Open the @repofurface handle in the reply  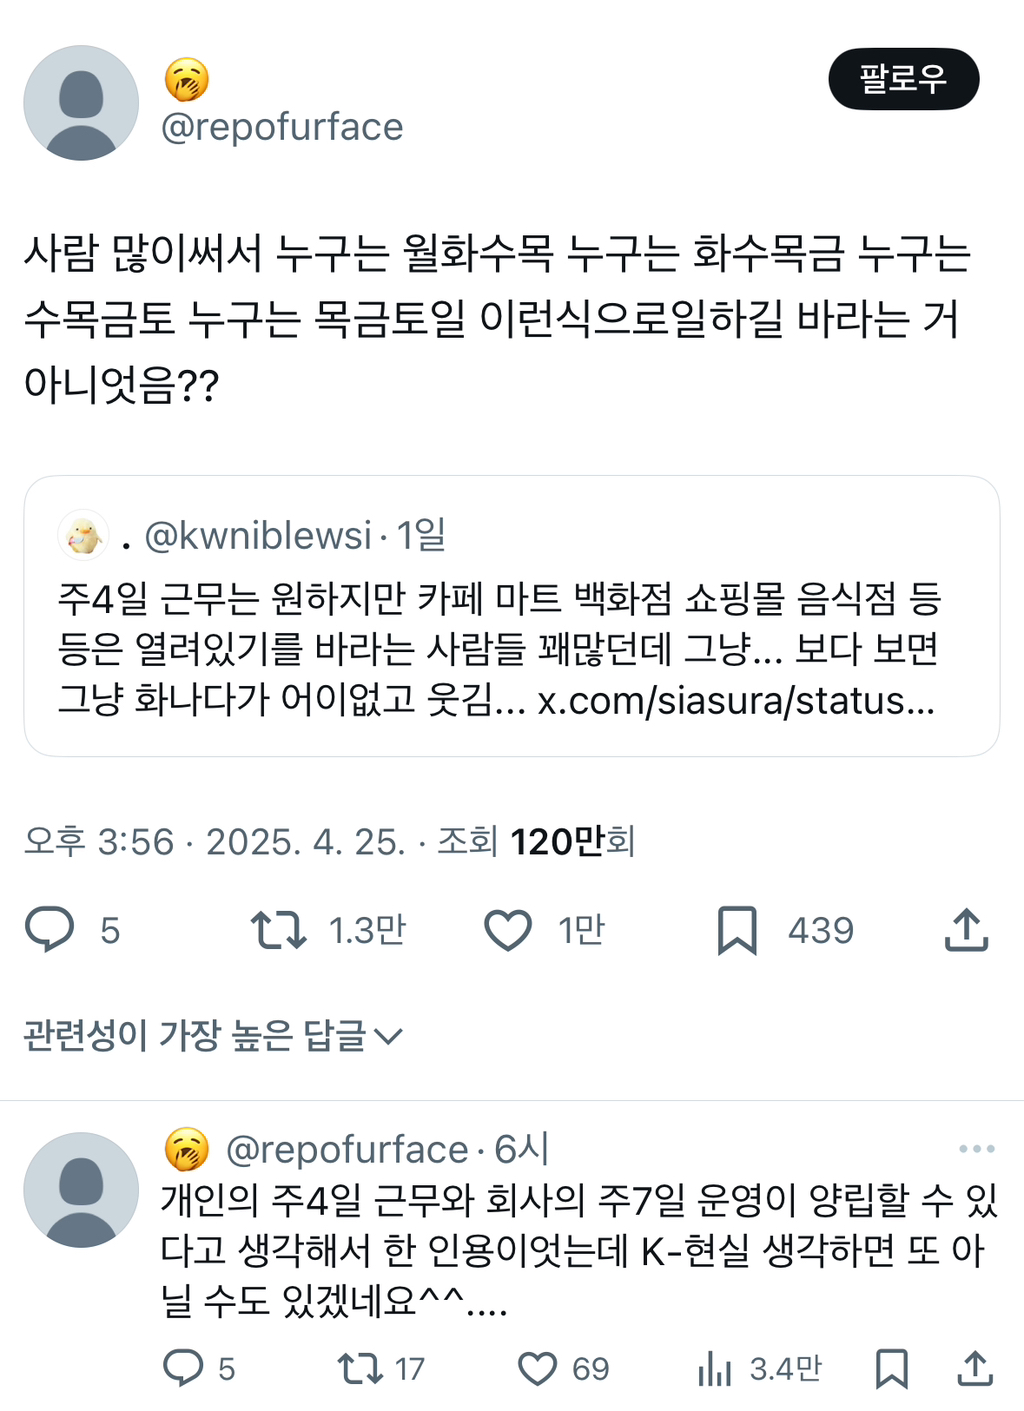pos(347,1150)
